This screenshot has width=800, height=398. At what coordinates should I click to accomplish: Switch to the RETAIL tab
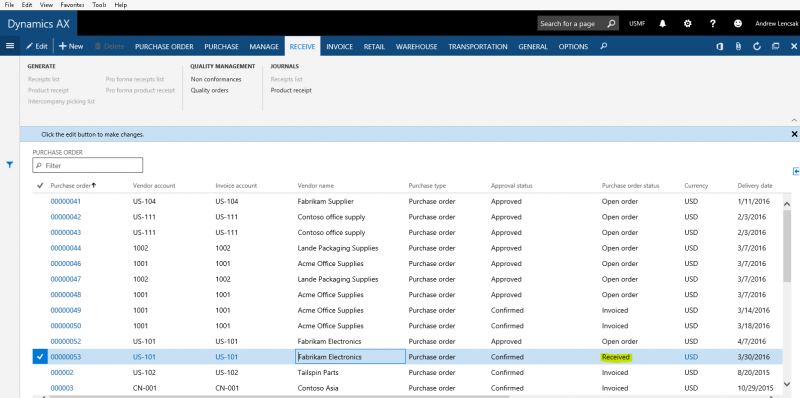click(x=374, y=46)
